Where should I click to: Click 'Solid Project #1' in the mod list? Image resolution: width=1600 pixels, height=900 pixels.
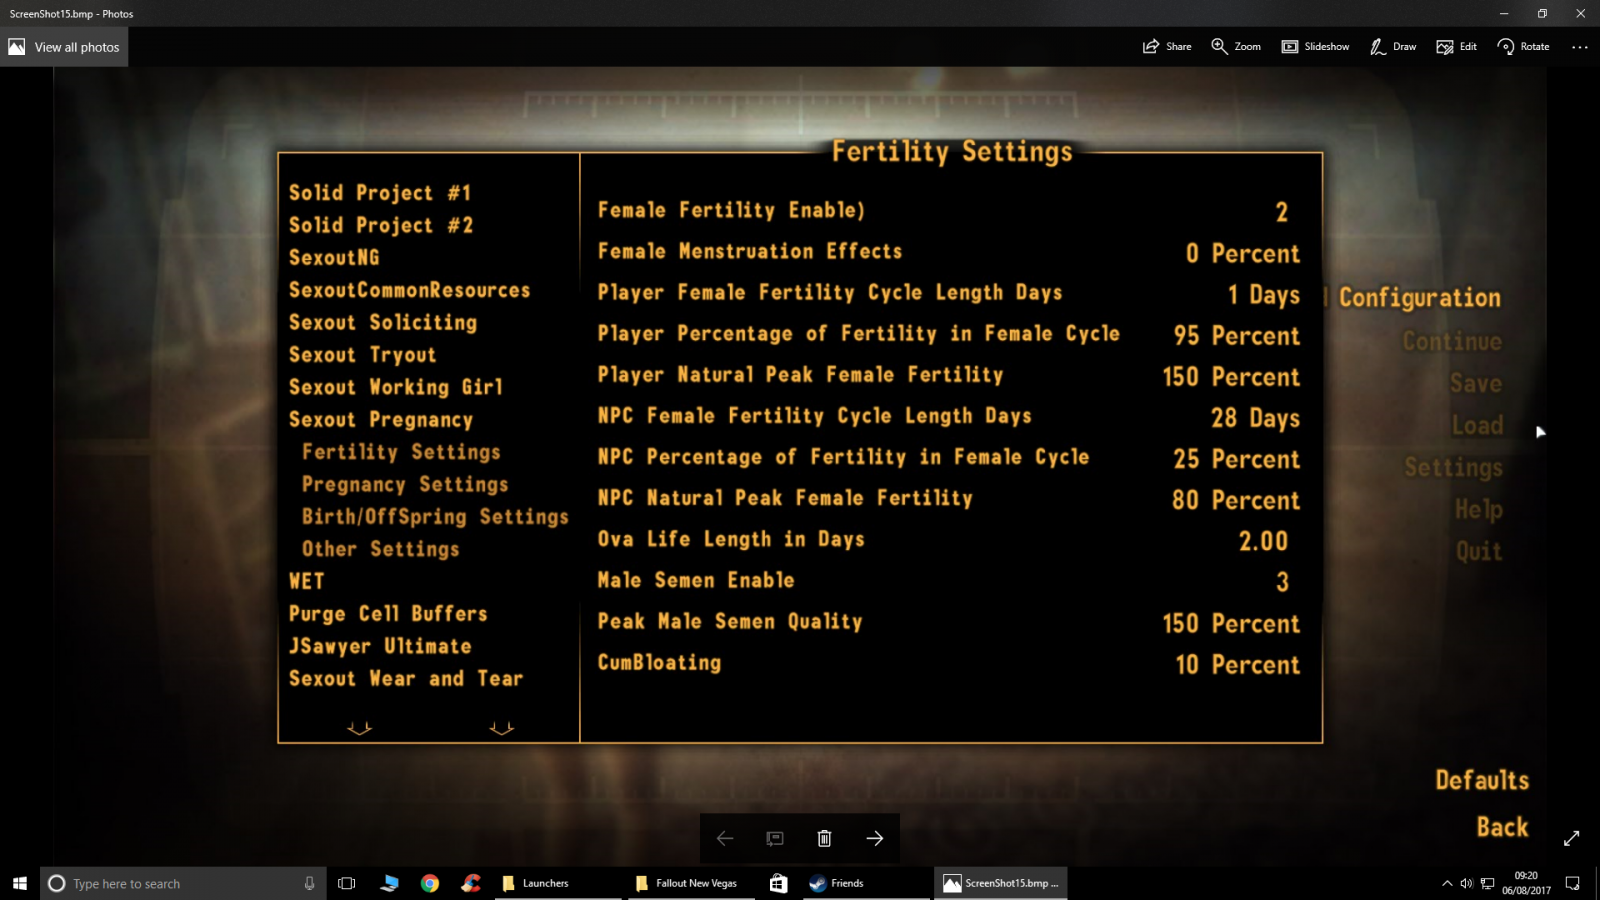click(380, 193)
